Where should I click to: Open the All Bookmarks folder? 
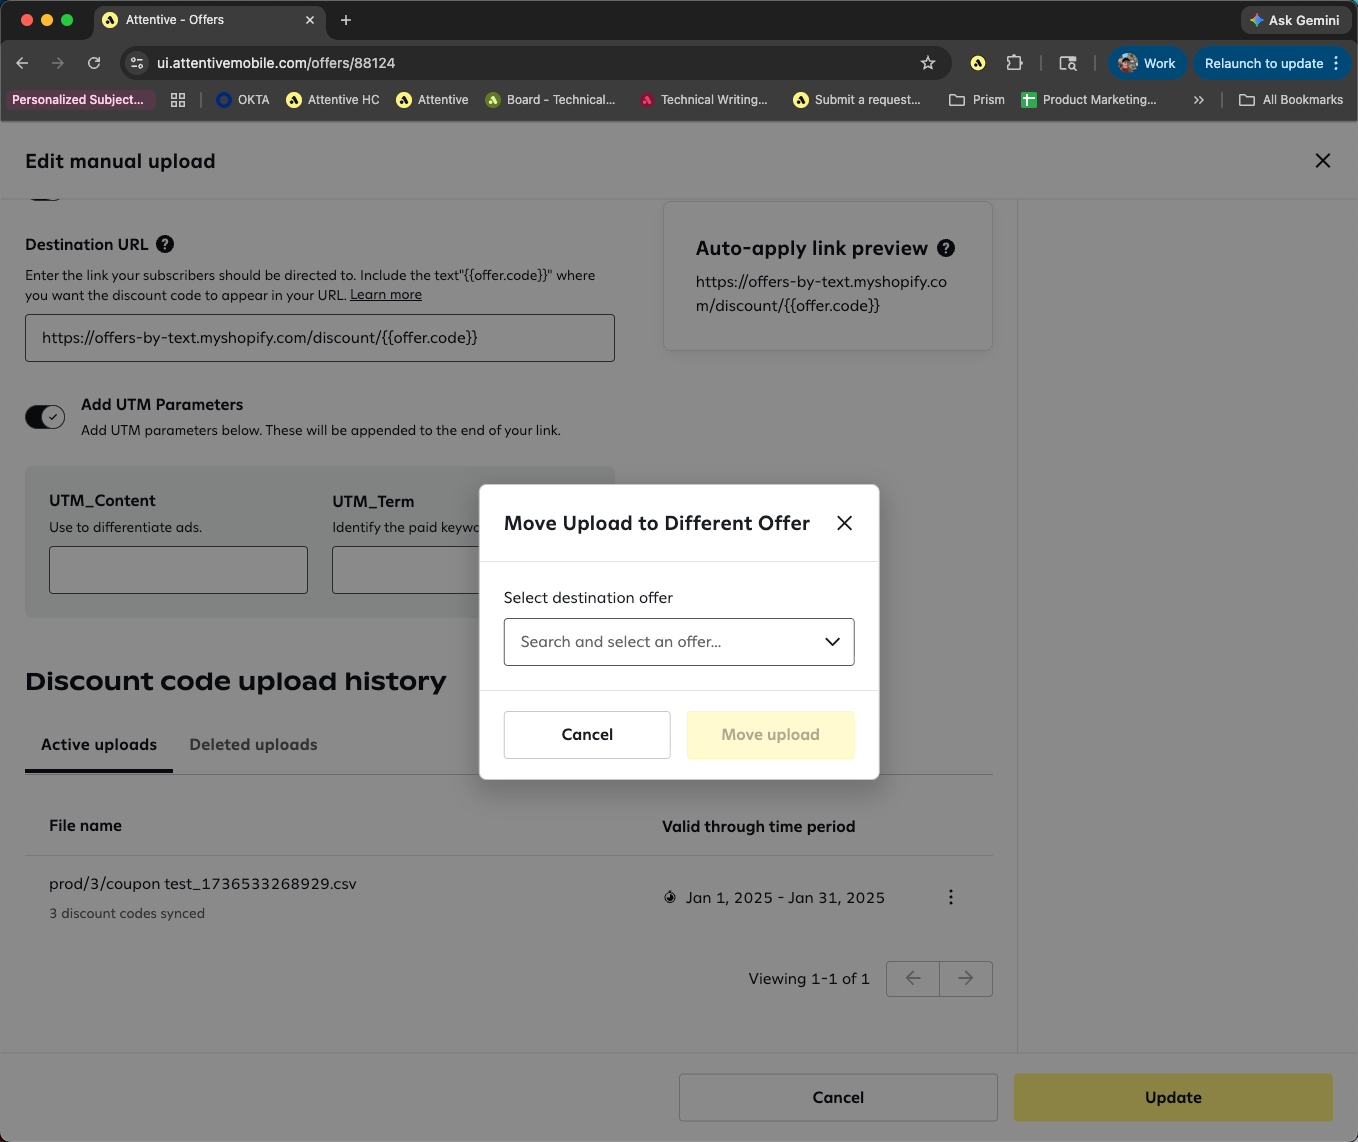(1290, 100)
